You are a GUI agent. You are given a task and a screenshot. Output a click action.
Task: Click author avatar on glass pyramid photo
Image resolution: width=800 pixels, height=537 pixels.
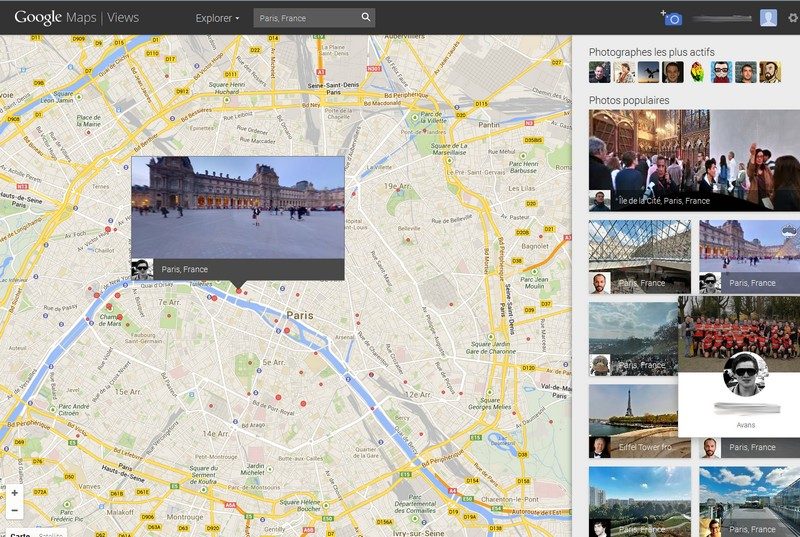(x=599, y=283)
